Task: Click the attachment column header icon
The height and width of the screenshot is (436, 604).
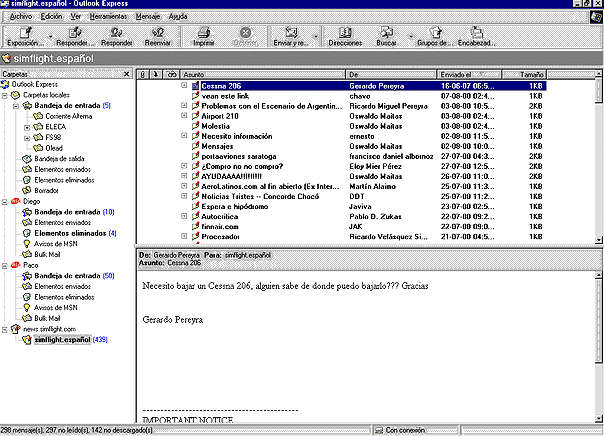Action: [143, 74]
